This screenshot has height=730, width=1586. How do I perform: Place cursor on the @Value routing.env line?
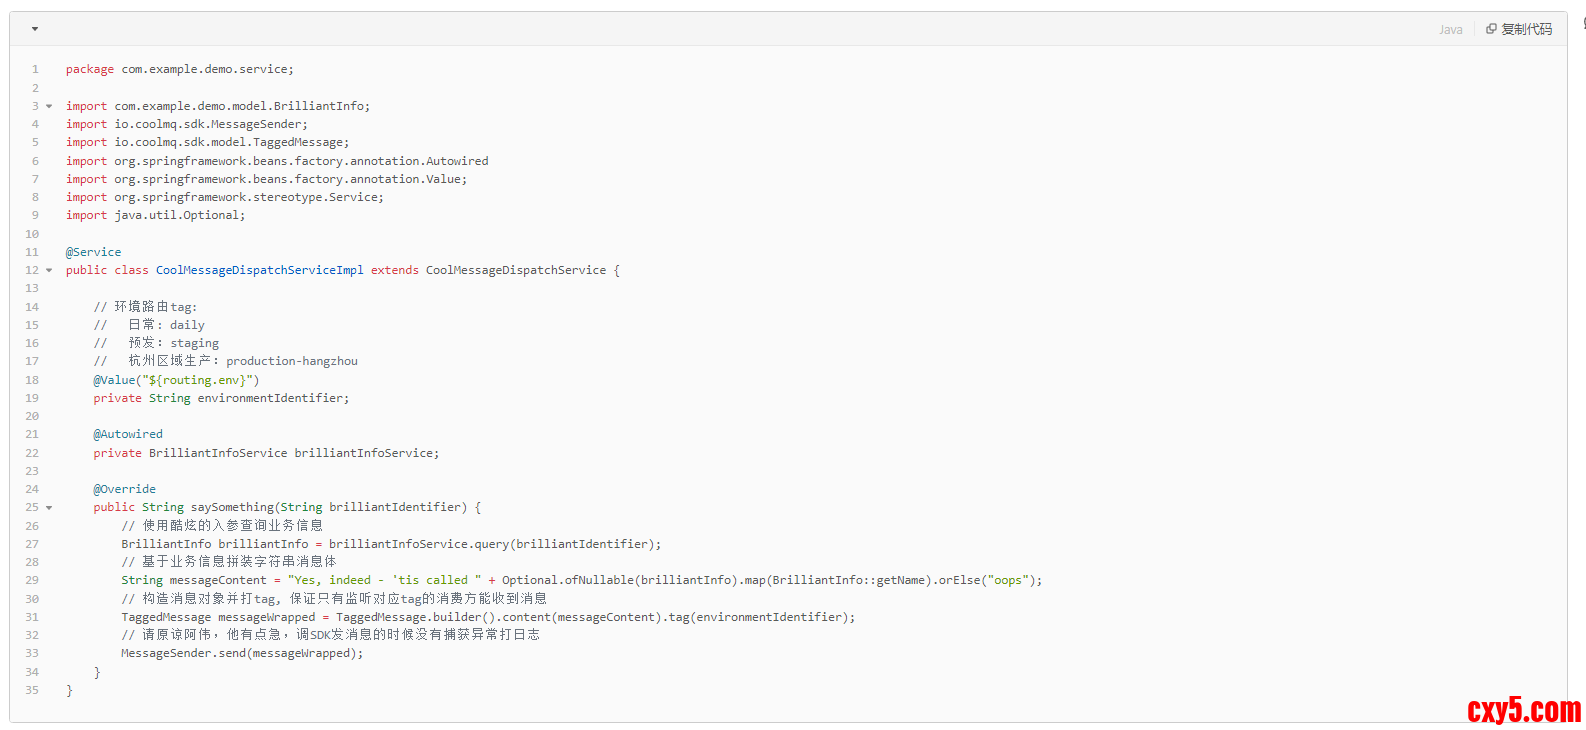[x=176, y=380]
